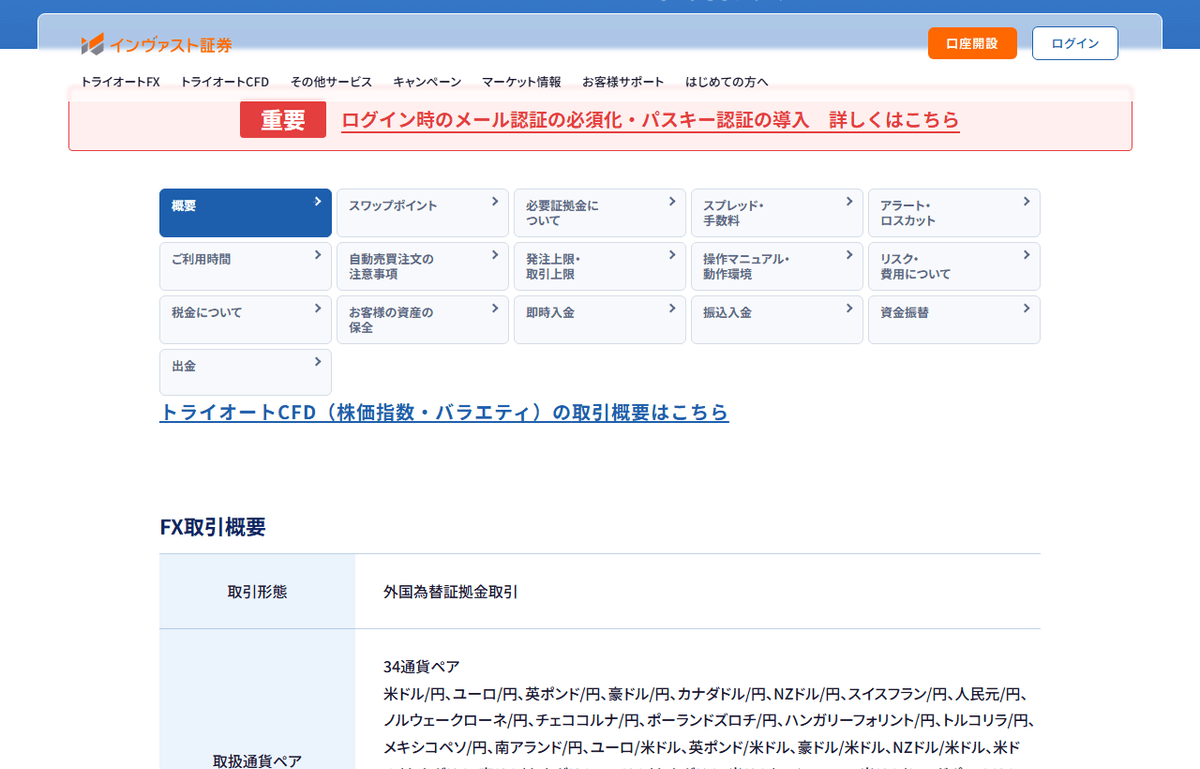Open the login mail authentication notice link
1200x769 pixels.
(650, 120)
